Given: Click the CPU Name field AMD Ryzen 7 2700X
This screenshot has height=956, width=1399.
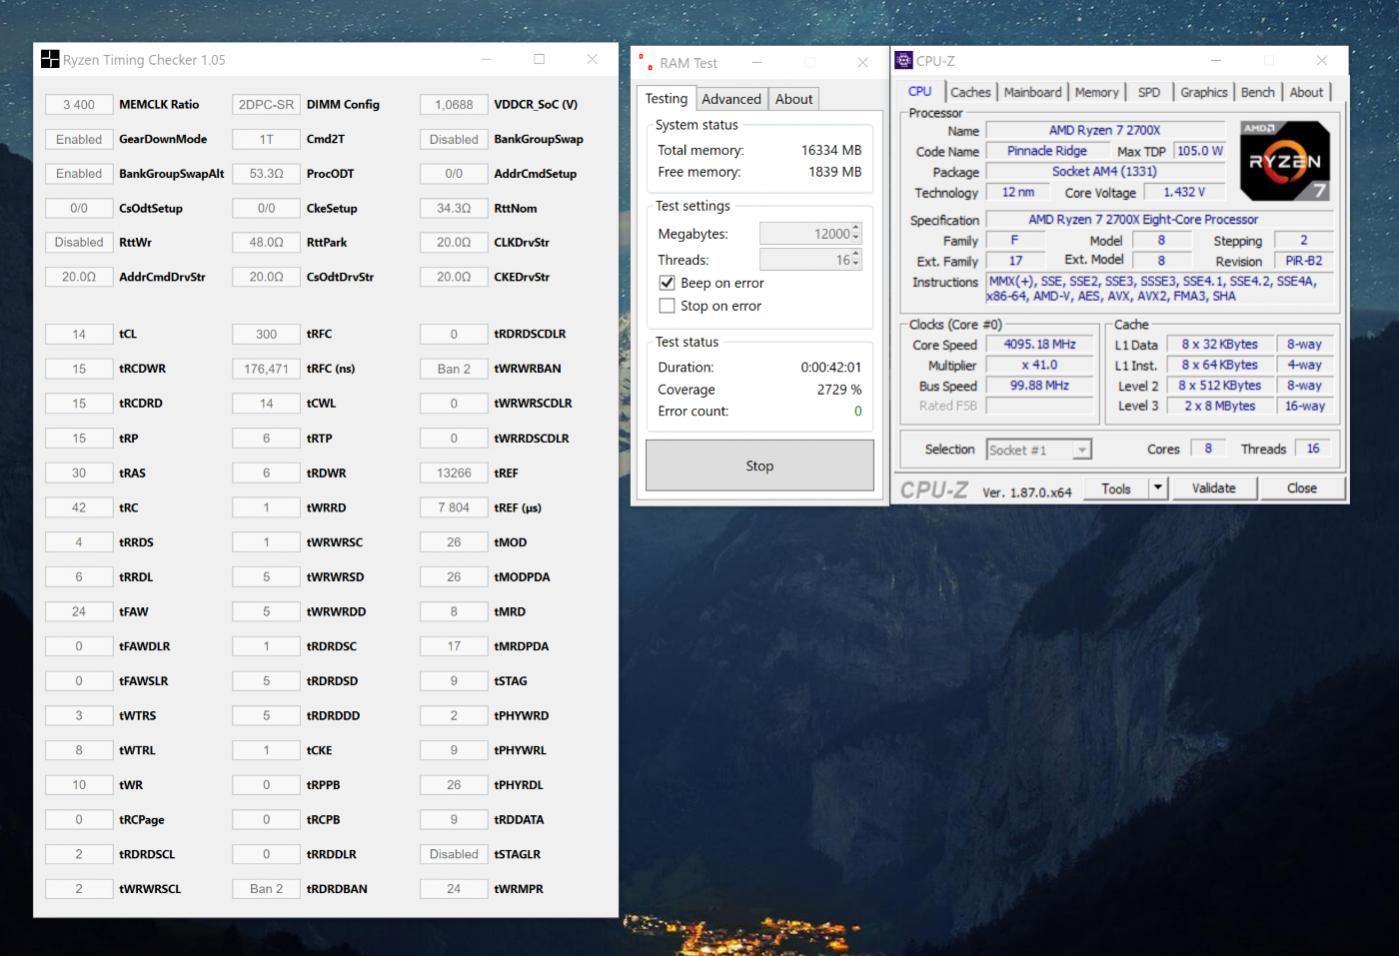Looking at the screenshot, I should pyautogui.click(x=1105, y=130).
